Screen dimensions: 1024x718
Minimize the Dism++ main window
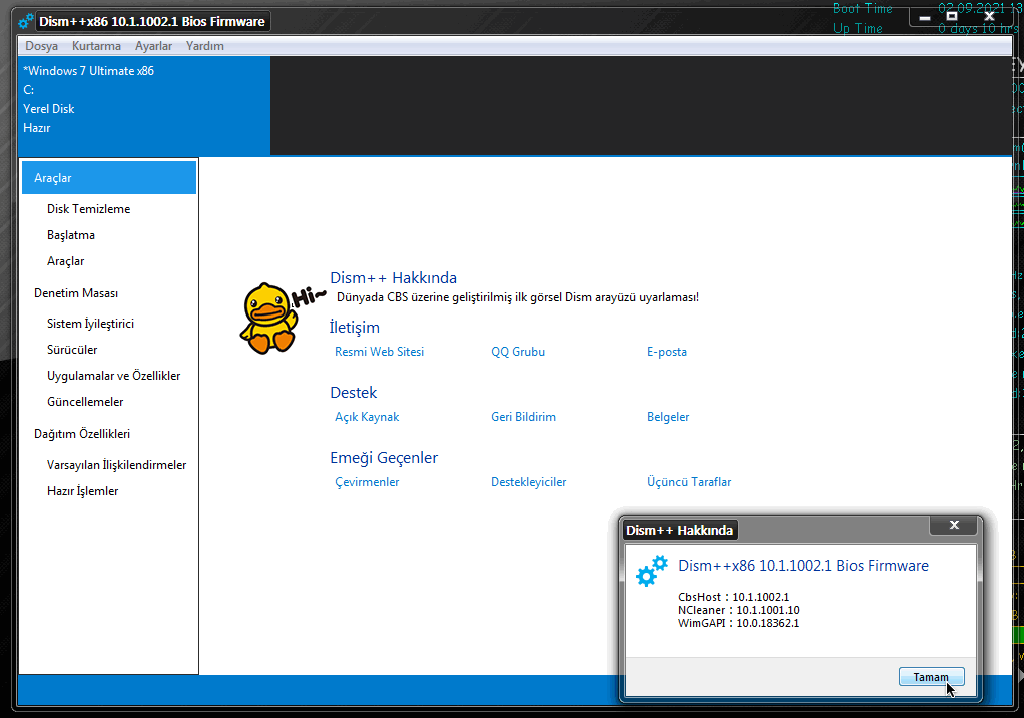point(925,18)
